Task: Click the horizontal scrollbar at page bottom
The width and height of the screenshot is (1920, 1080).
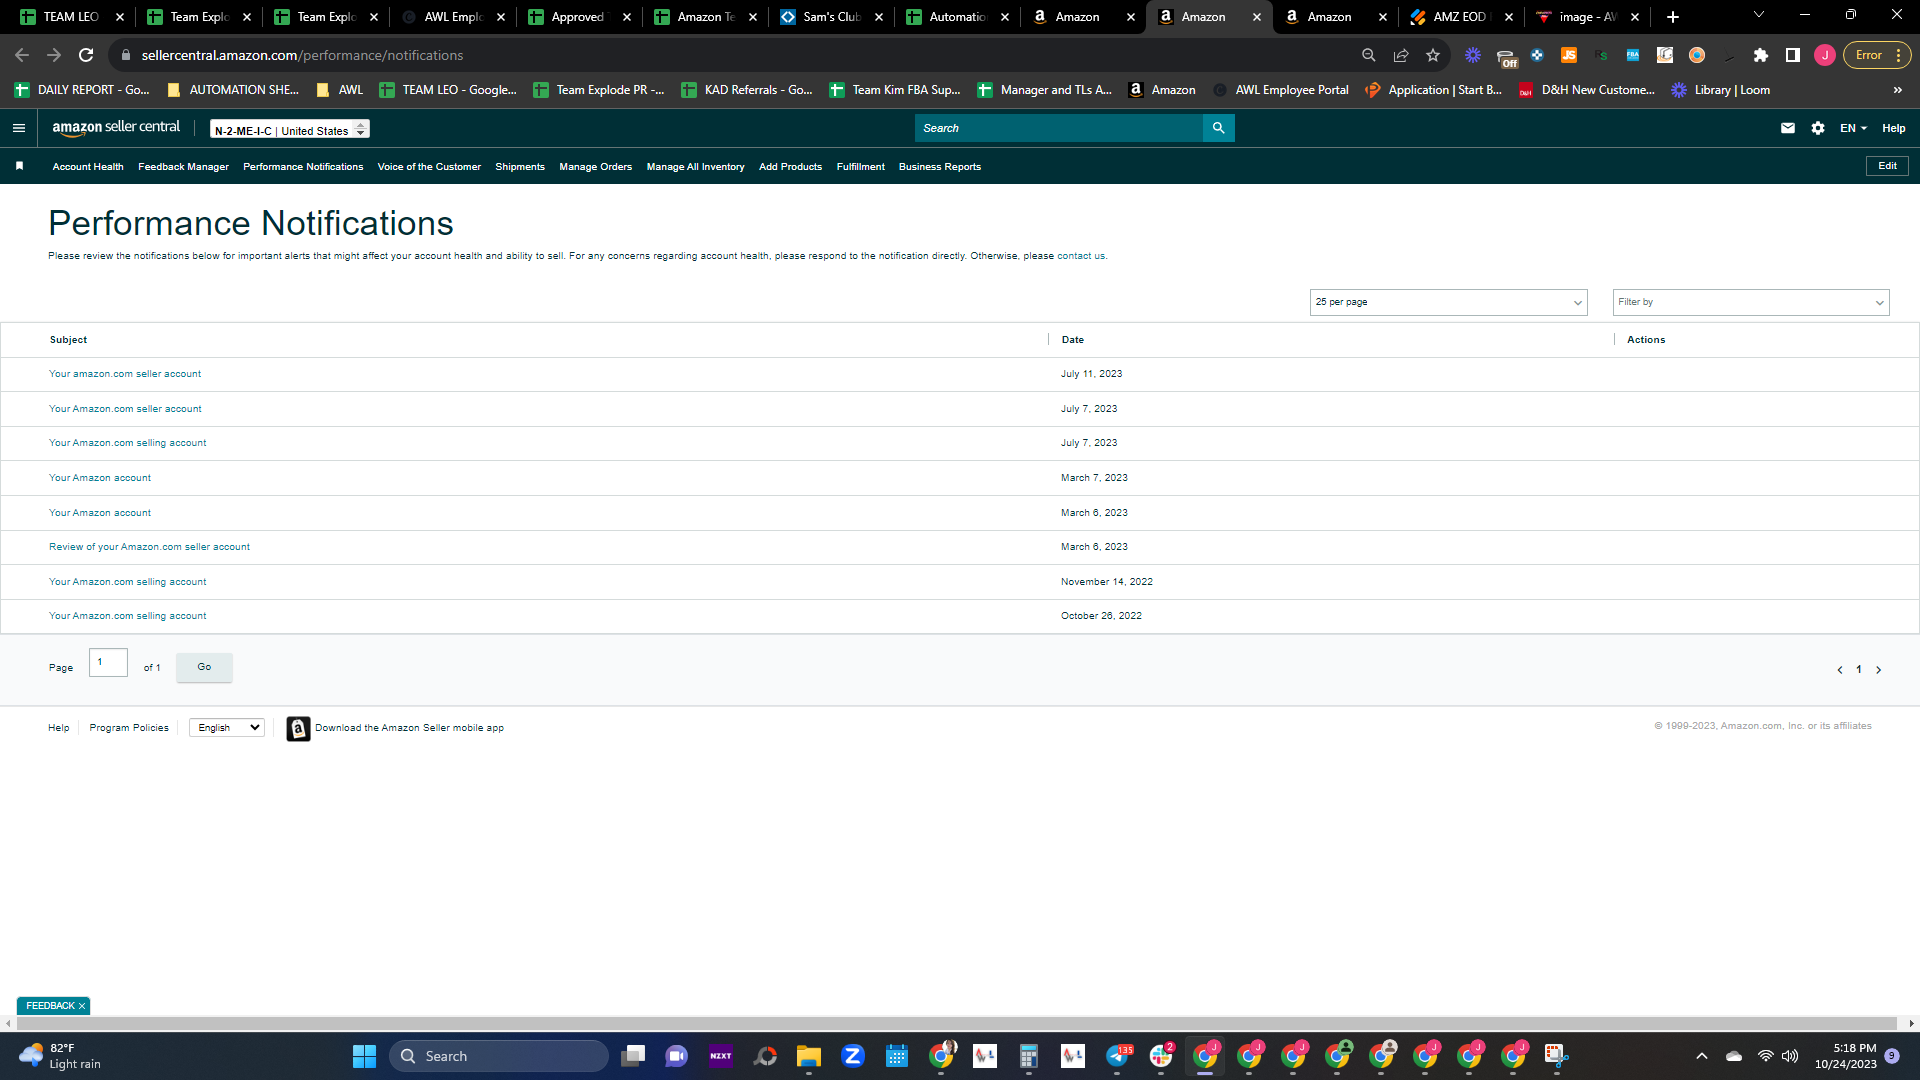Action: tap(956, 1023)
